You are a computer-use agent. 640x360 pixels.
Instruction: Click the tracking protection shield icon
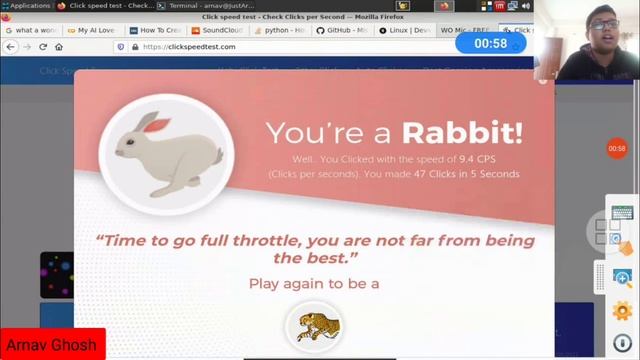click(121, 47)
